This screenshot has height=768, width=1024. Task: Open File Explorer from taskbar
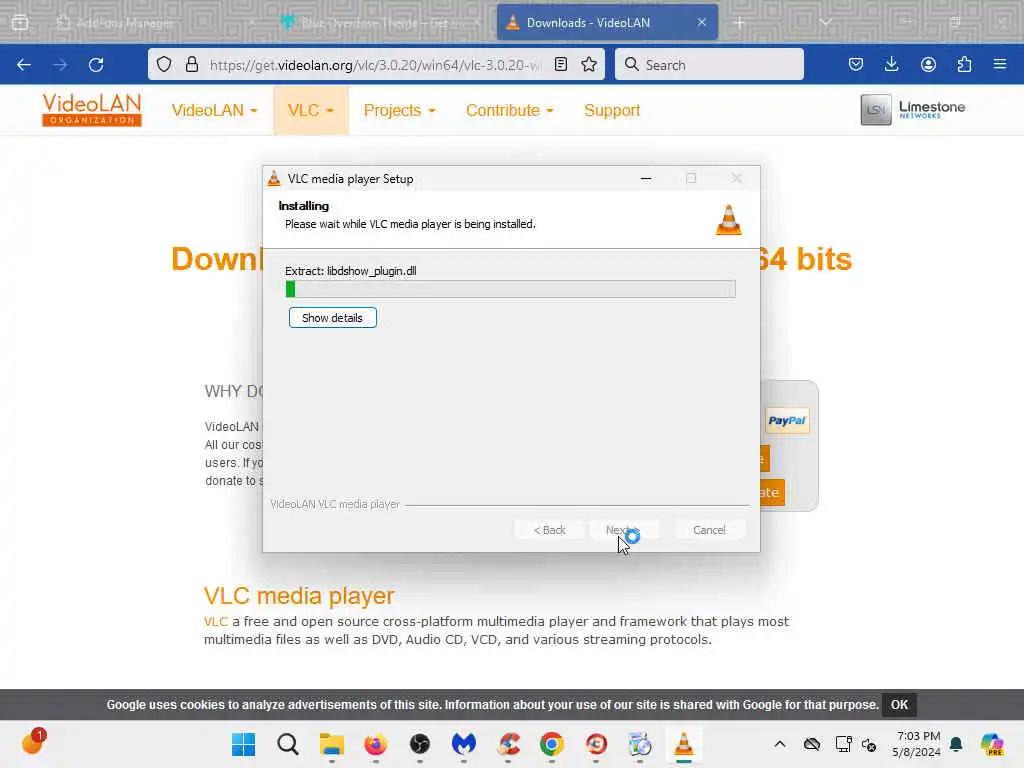332,744
